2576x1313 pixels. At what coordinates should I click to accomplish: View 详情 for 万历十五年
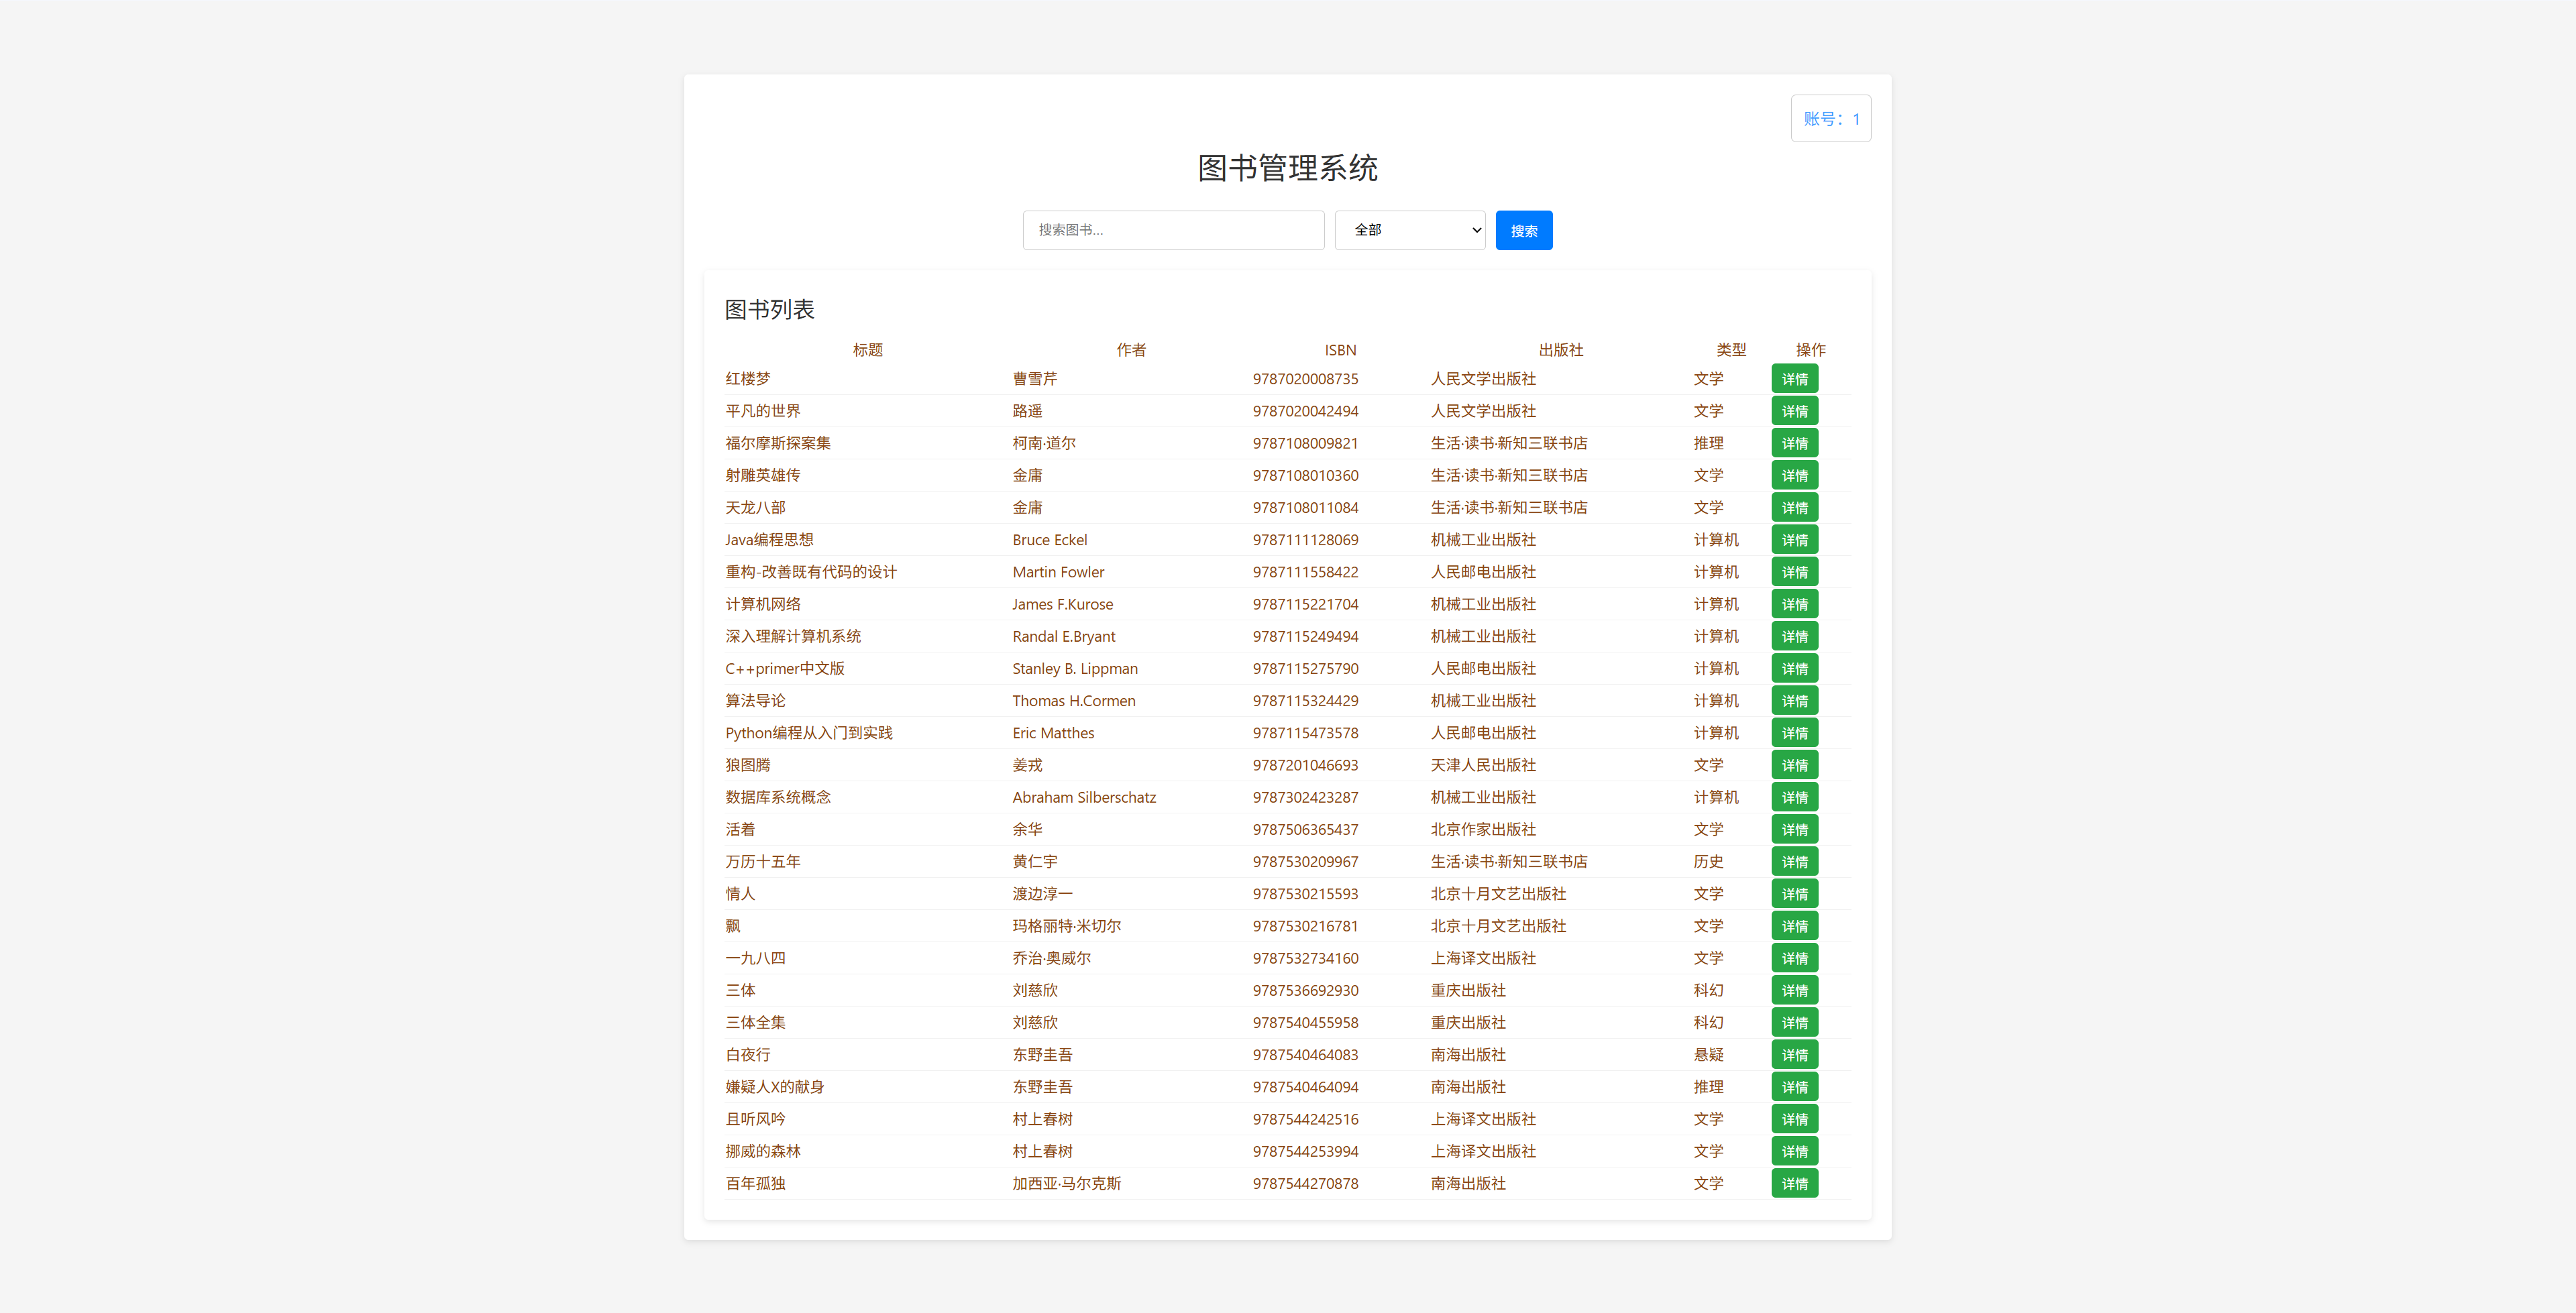point(1794,861)
